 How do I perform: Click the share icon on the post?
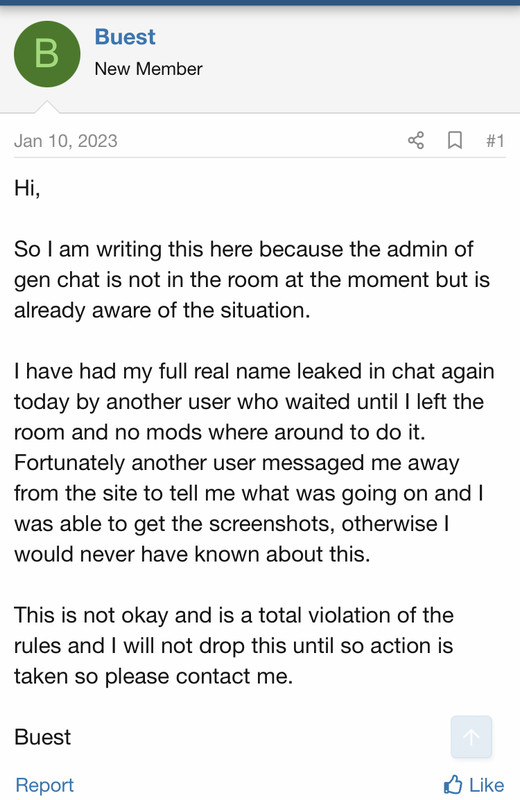tap(416, 140)
